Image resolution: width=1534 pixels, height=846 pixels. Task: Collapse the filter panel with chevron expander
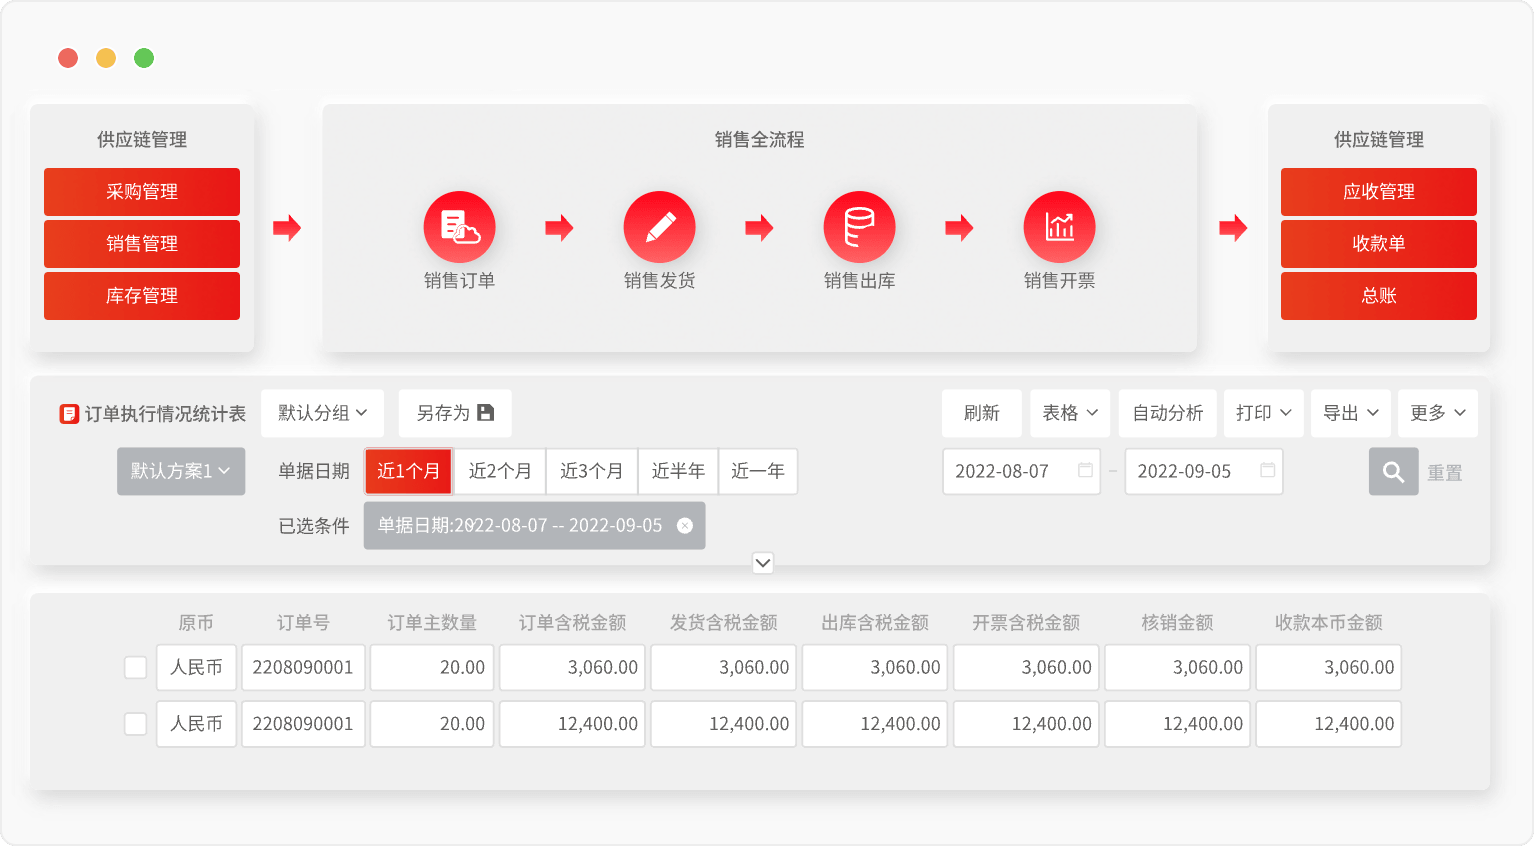pos(763,563)
